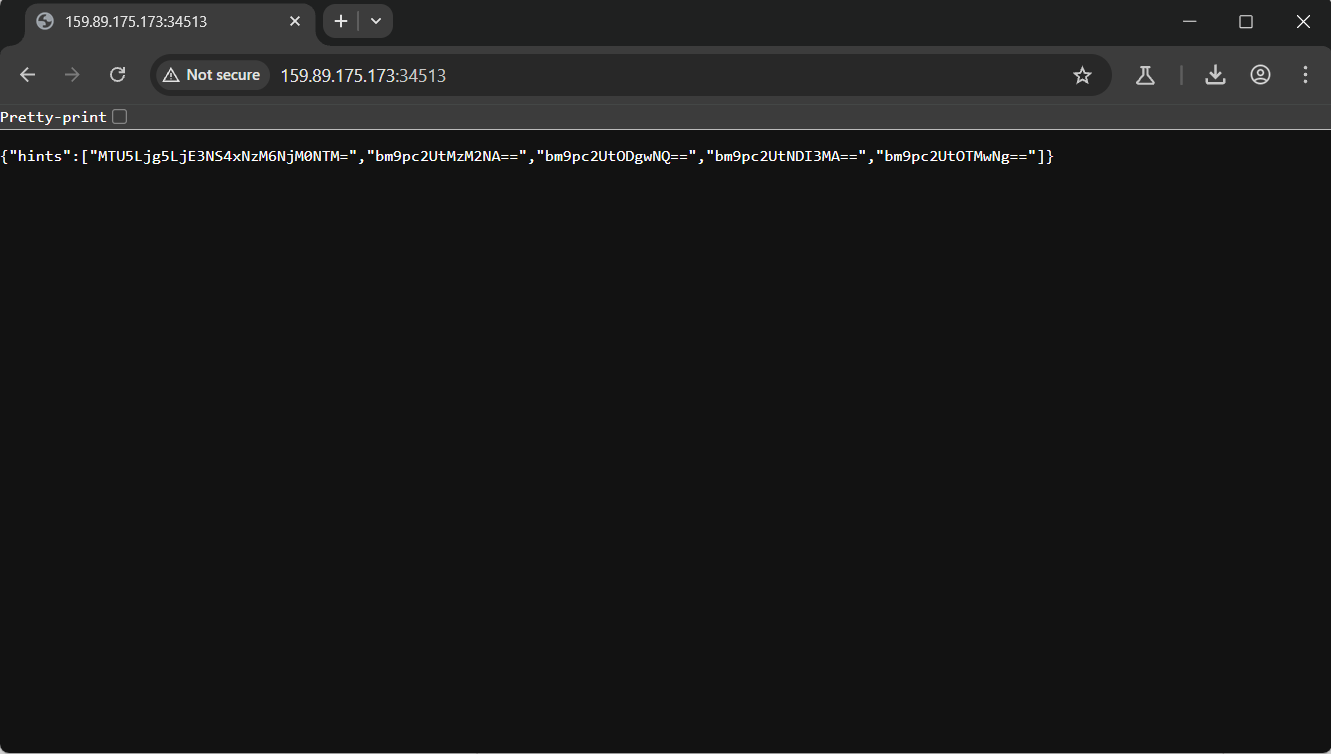Open the Not secure site info
Screen dimensions: 1331x754
click(212, 75)
